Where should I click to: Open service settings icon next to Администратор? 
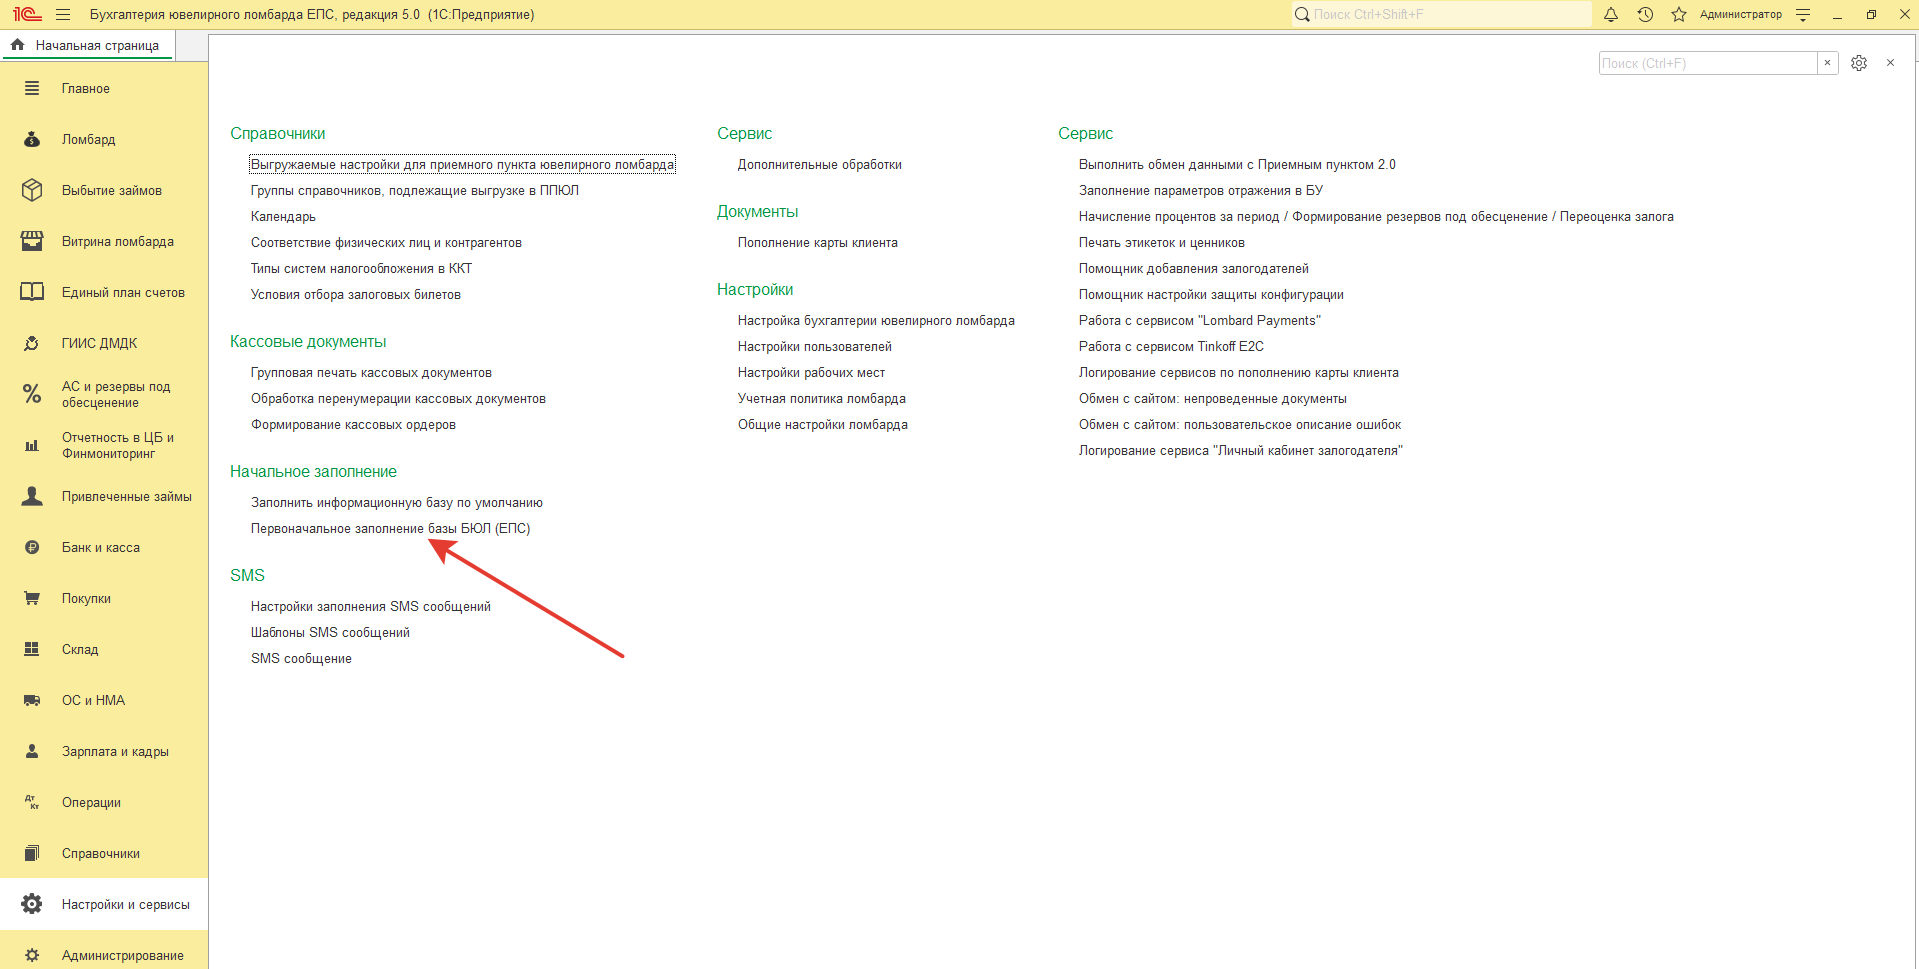click(x=1803, y=15)
